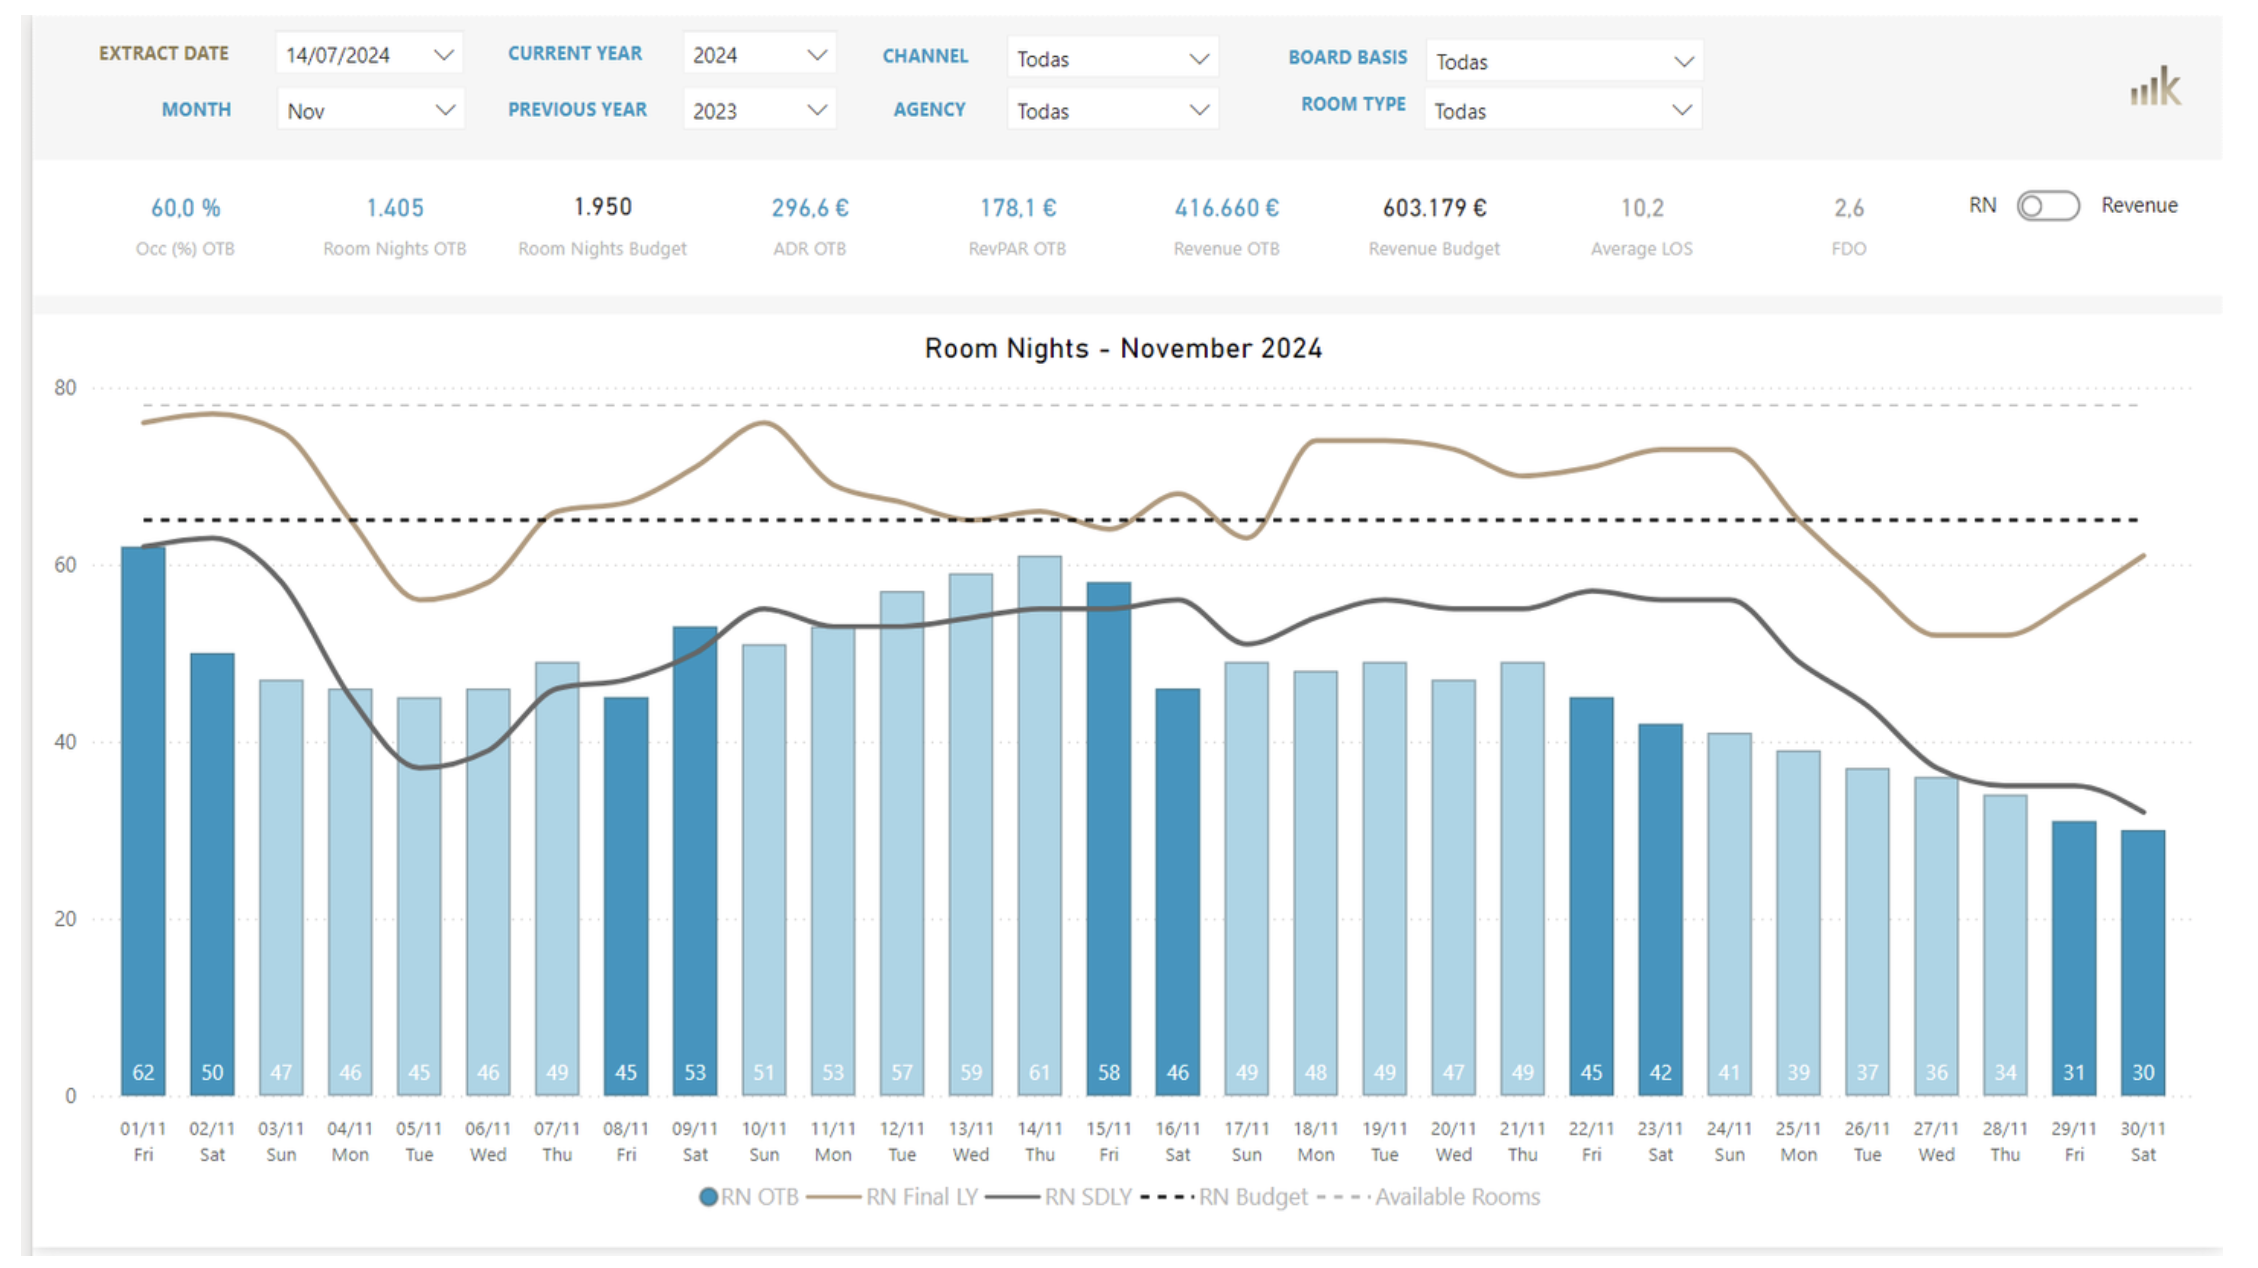Click the 17/11 Sun axis label

point(1247,1141)
